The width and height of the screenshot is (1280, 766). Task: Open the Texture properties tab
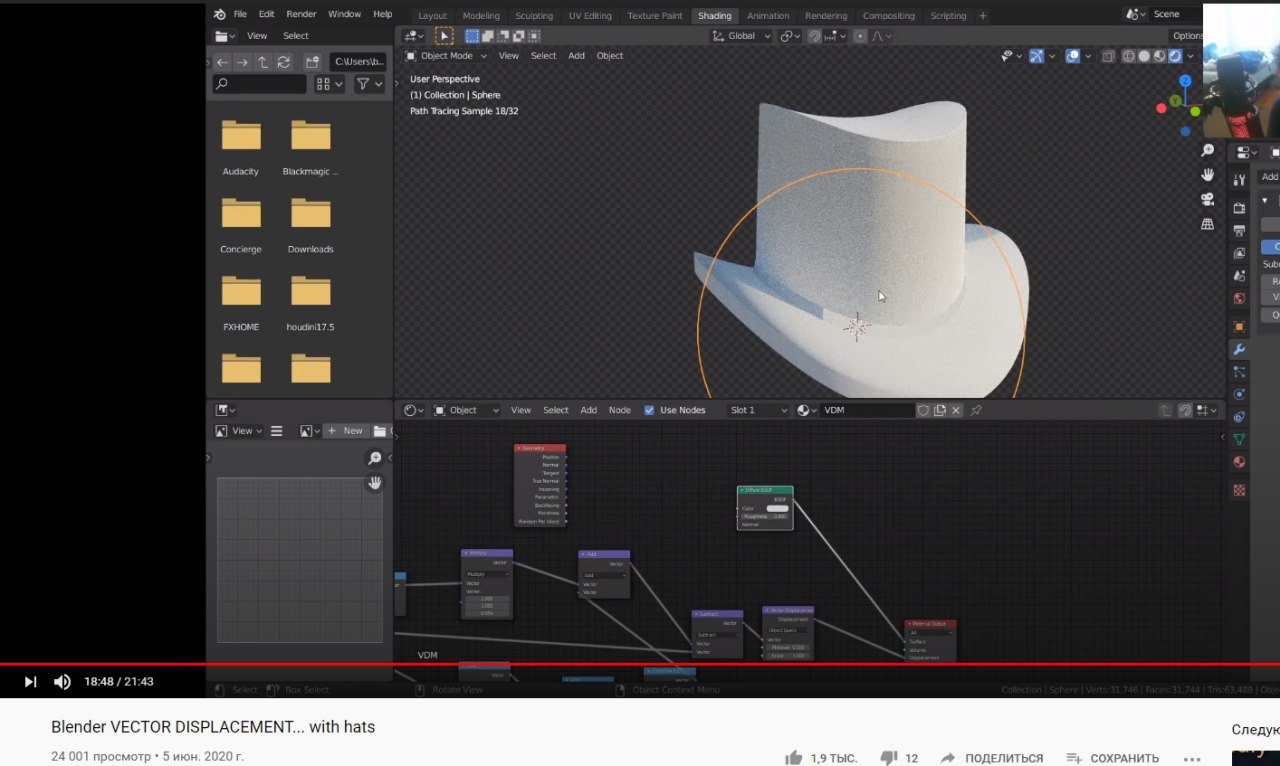1239,490
